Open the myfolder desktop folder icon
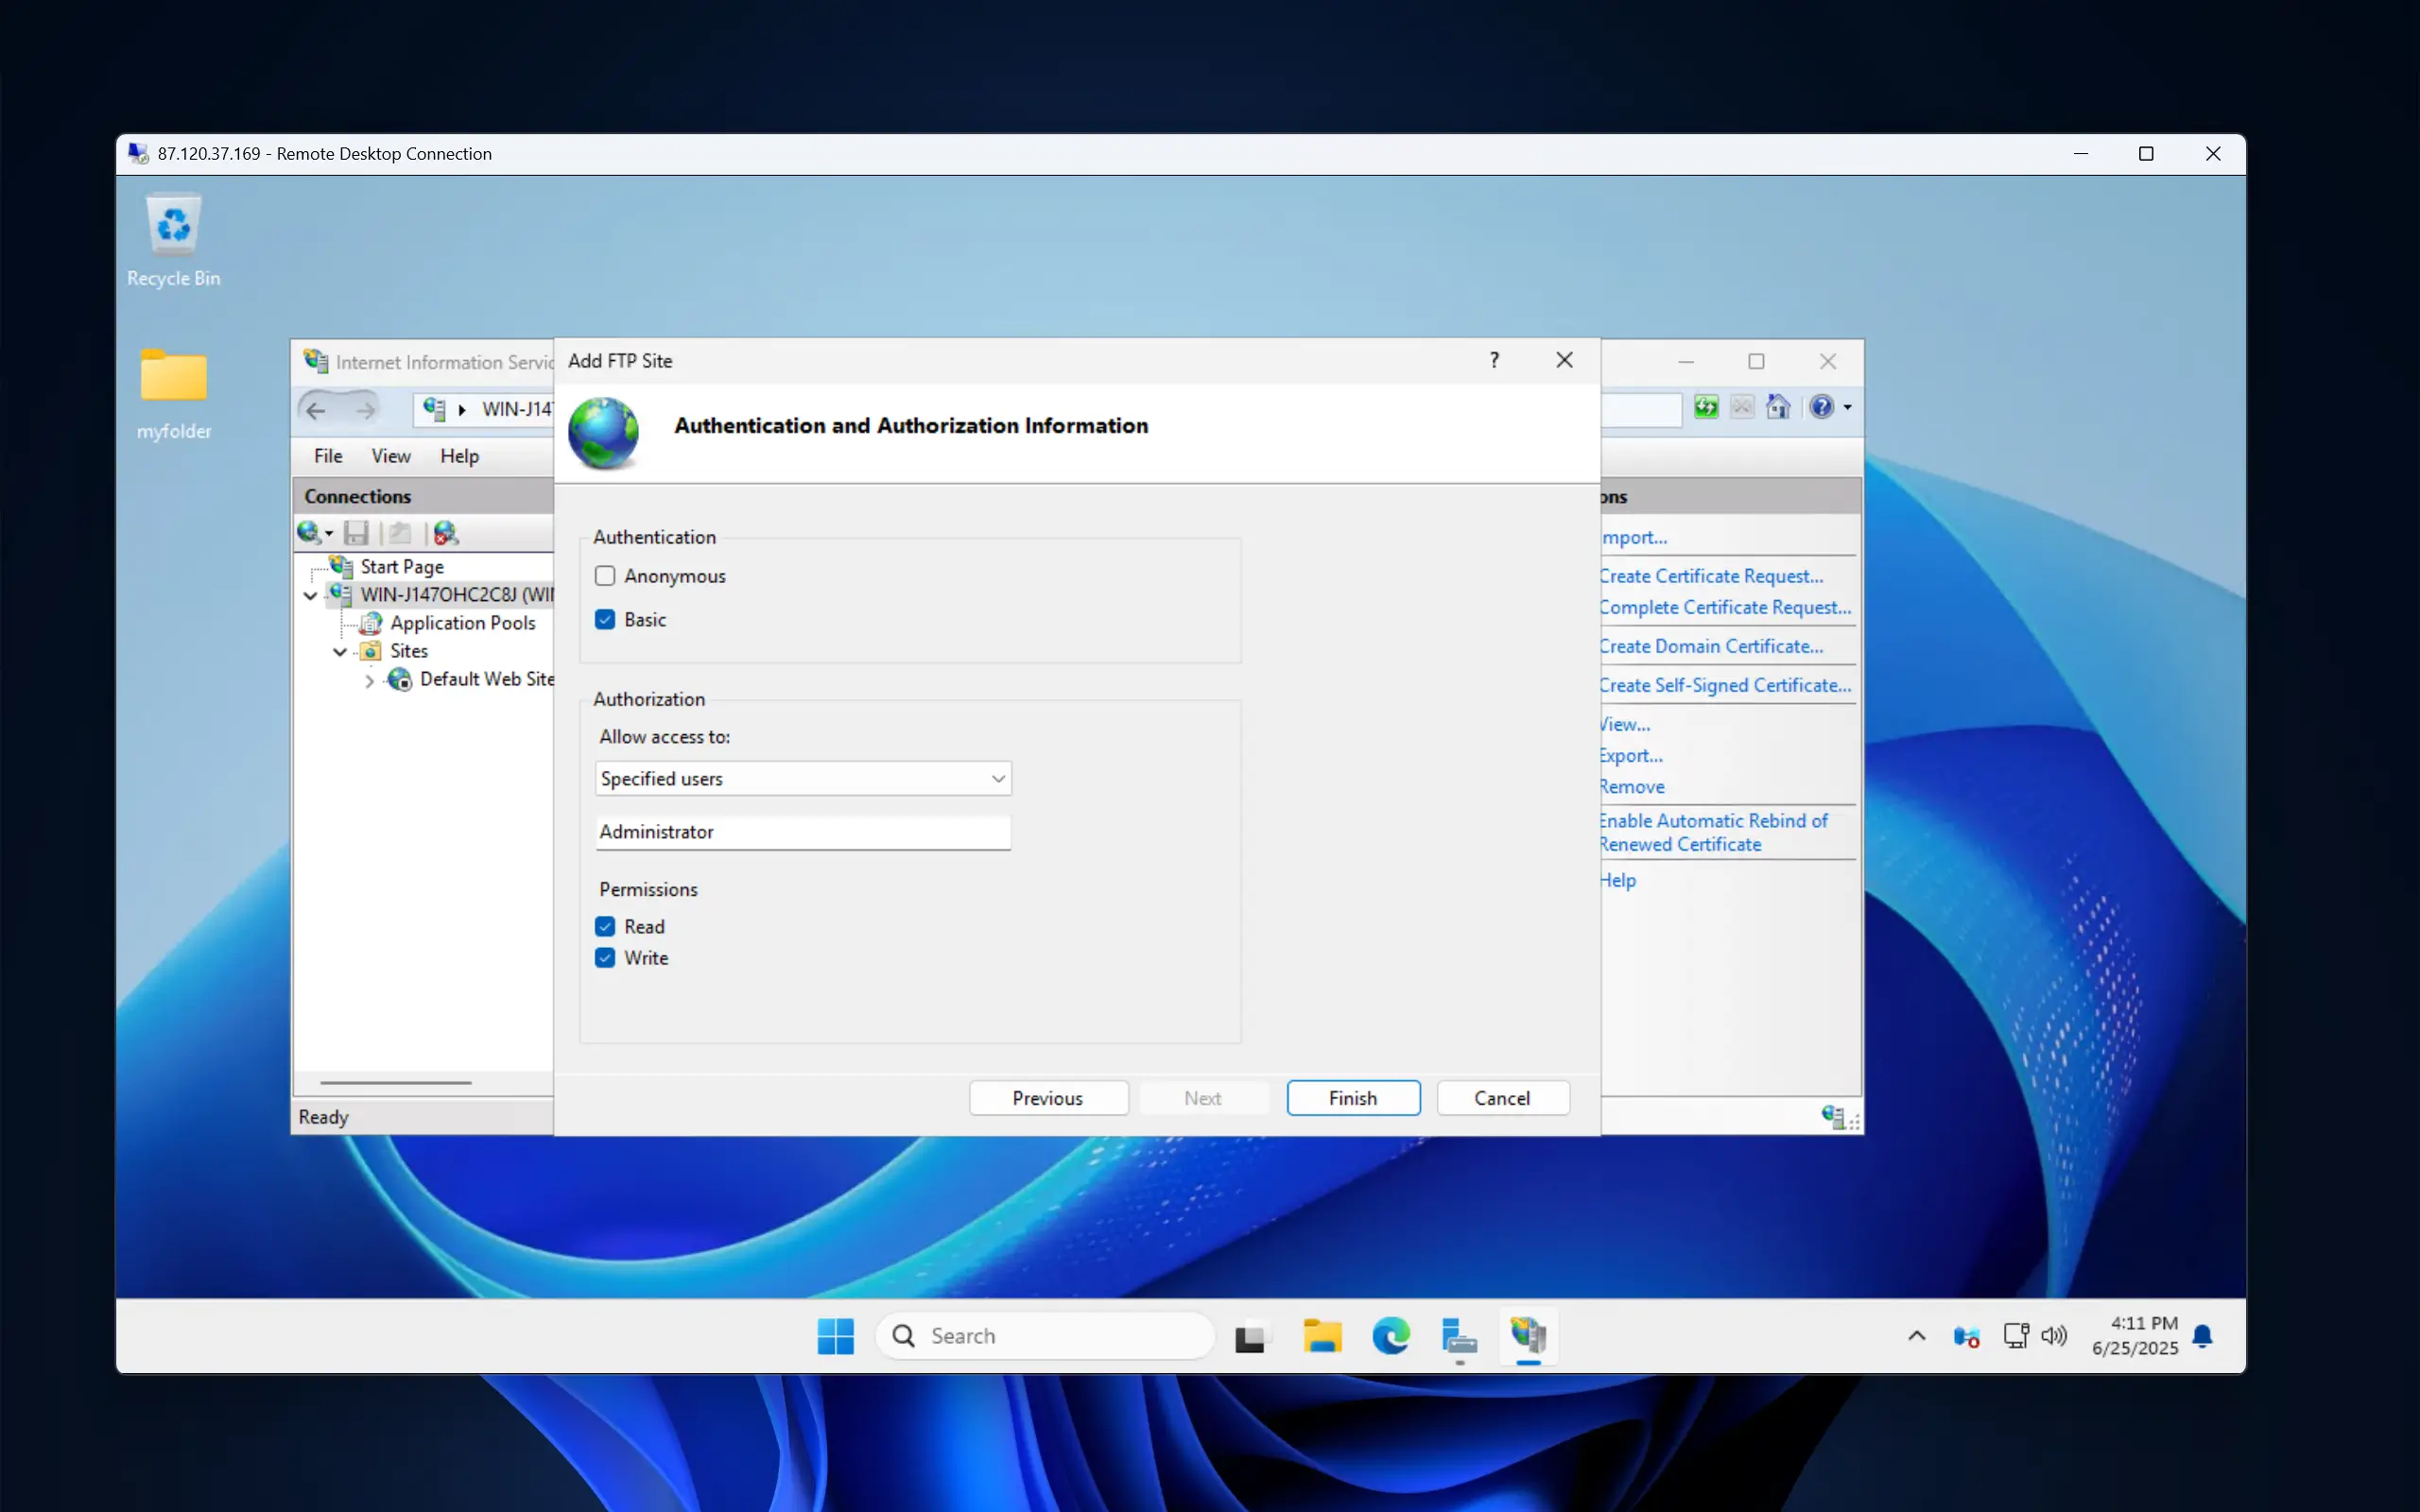 (174, 379)
